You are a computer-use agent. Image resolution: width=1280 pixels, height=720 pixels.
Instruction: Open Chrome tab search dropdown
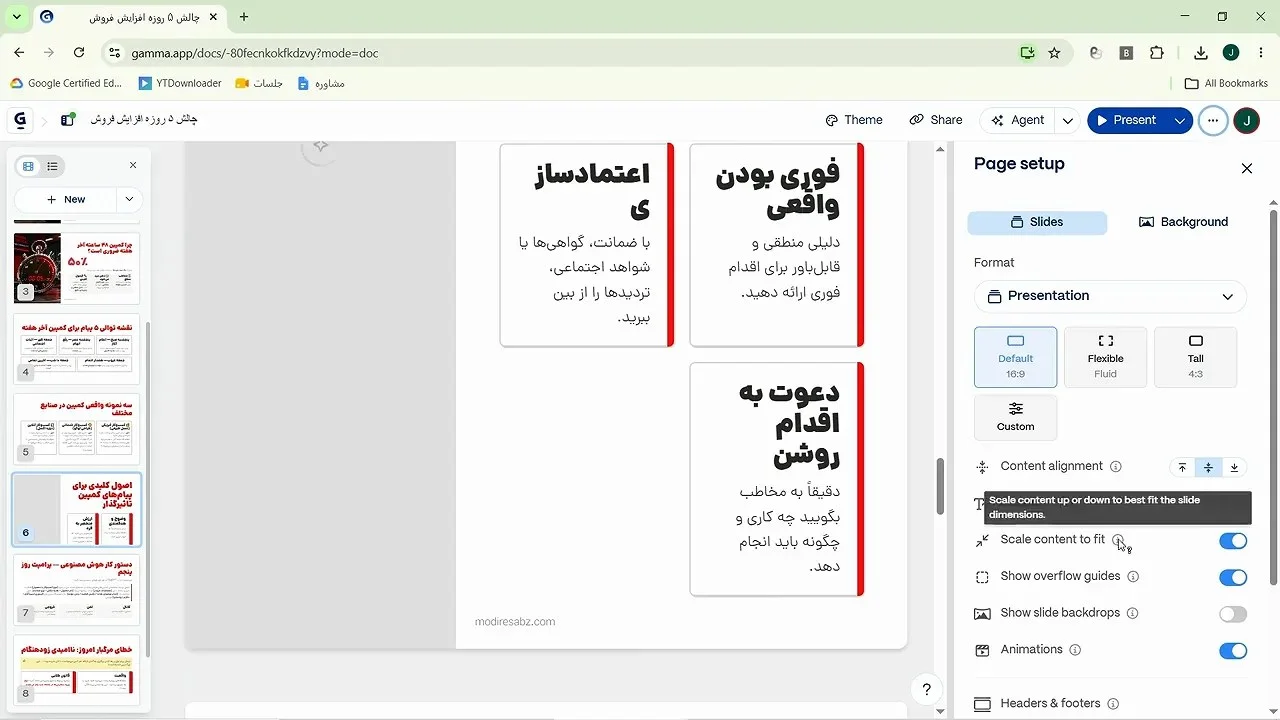17,17
